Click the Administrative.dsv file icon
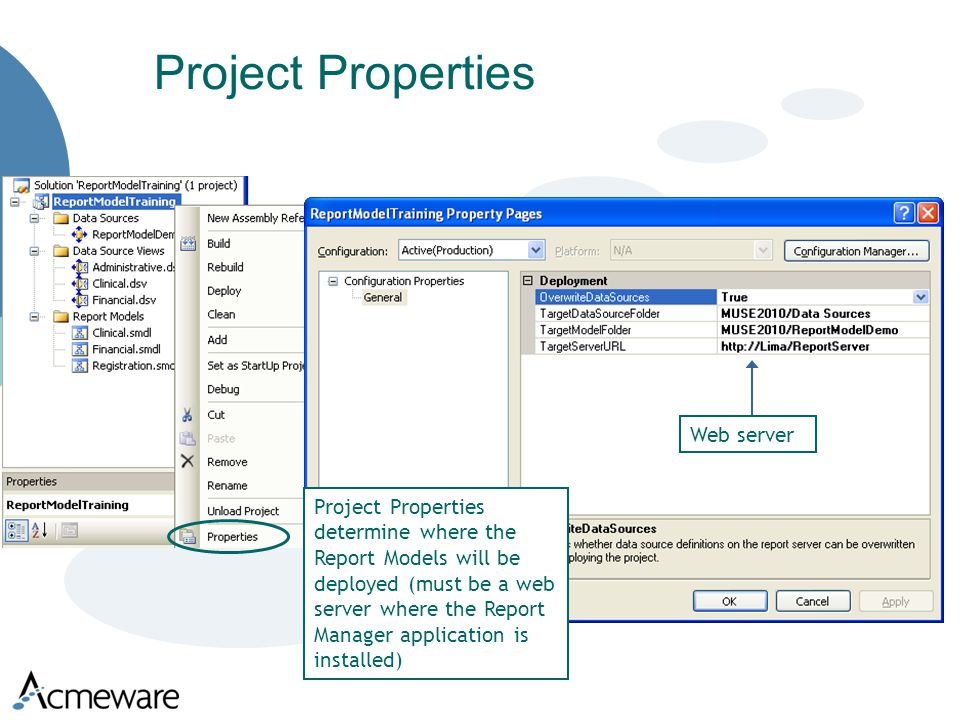The height and width of the screenshot is (720, 960). point(80,268)
